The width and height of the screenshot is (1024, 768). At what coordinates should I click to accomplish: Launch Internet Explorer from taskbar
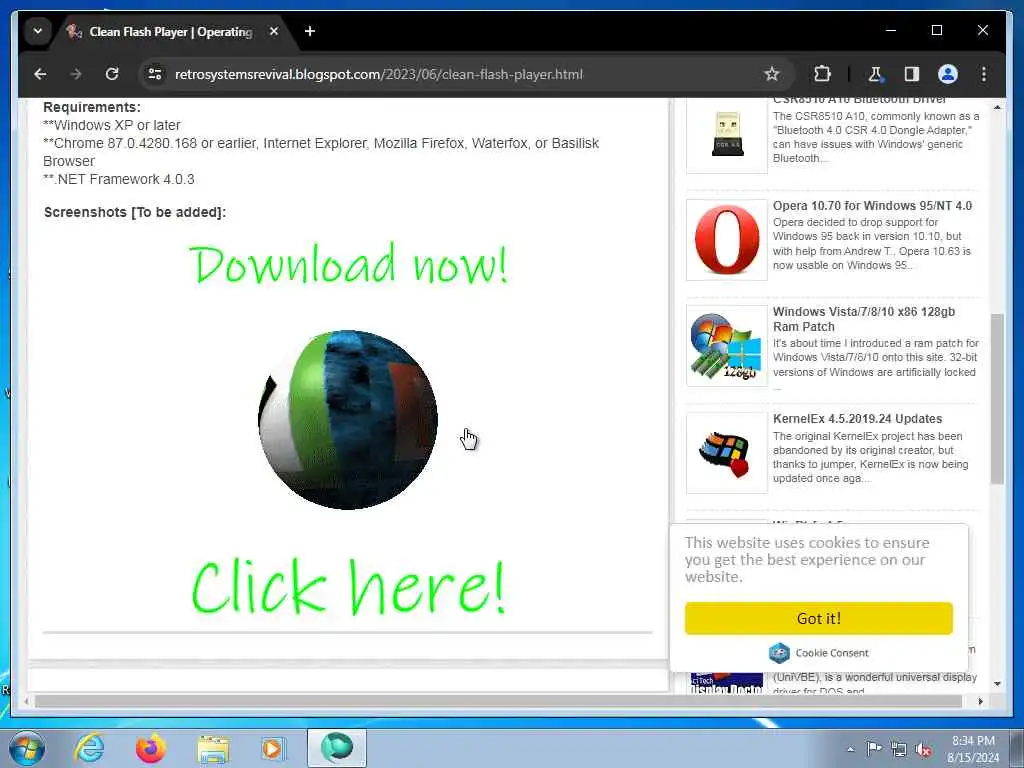[89, 748]
